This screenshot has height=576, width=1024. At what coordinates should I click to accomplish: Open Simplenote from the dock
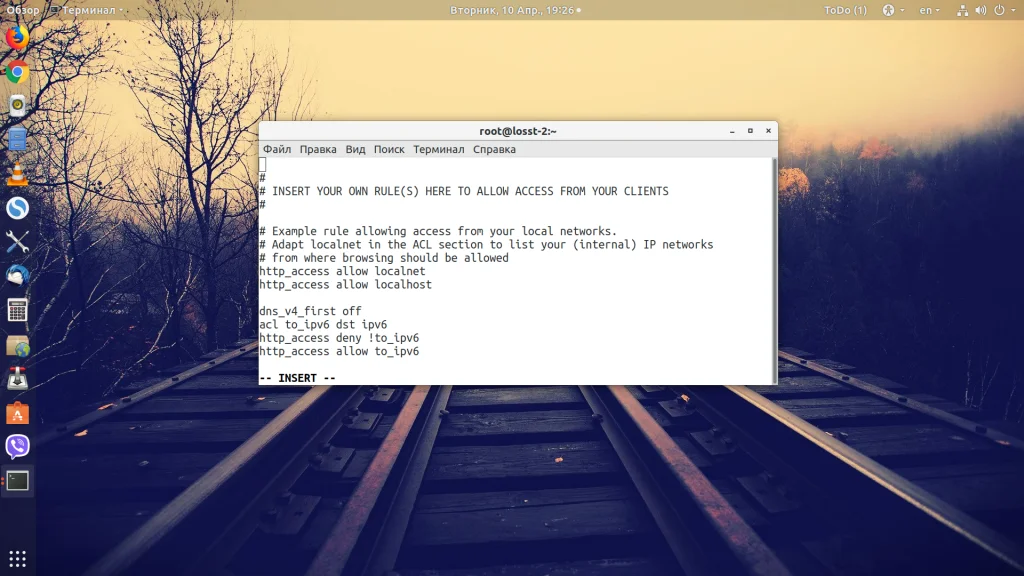click(17, 208)
